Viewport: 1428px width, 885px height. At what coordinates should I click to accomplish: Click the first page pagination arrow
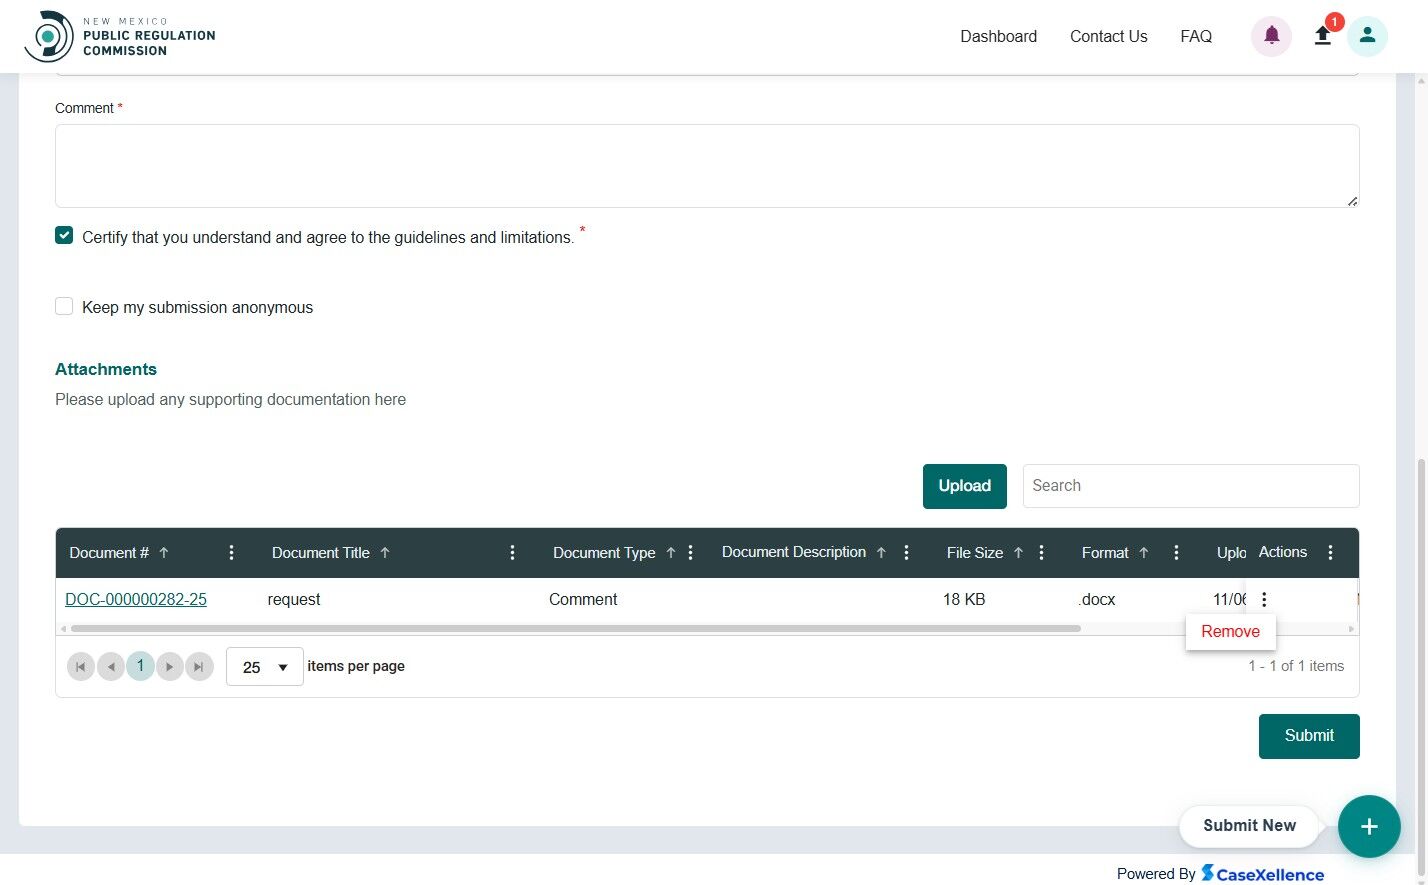point(81,666)
